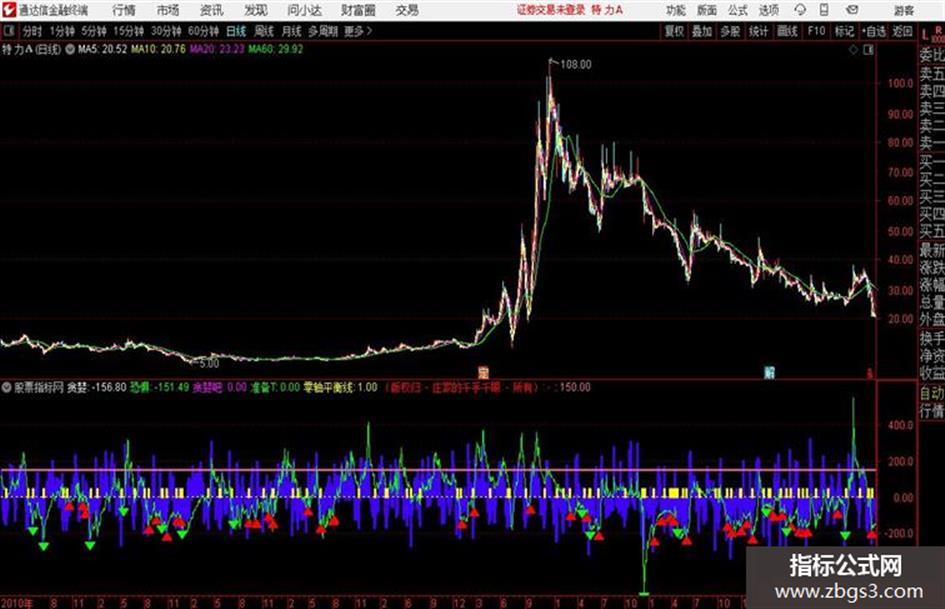Expand the 更多 periods list
The image size is (945, 609).
[358, 31]
